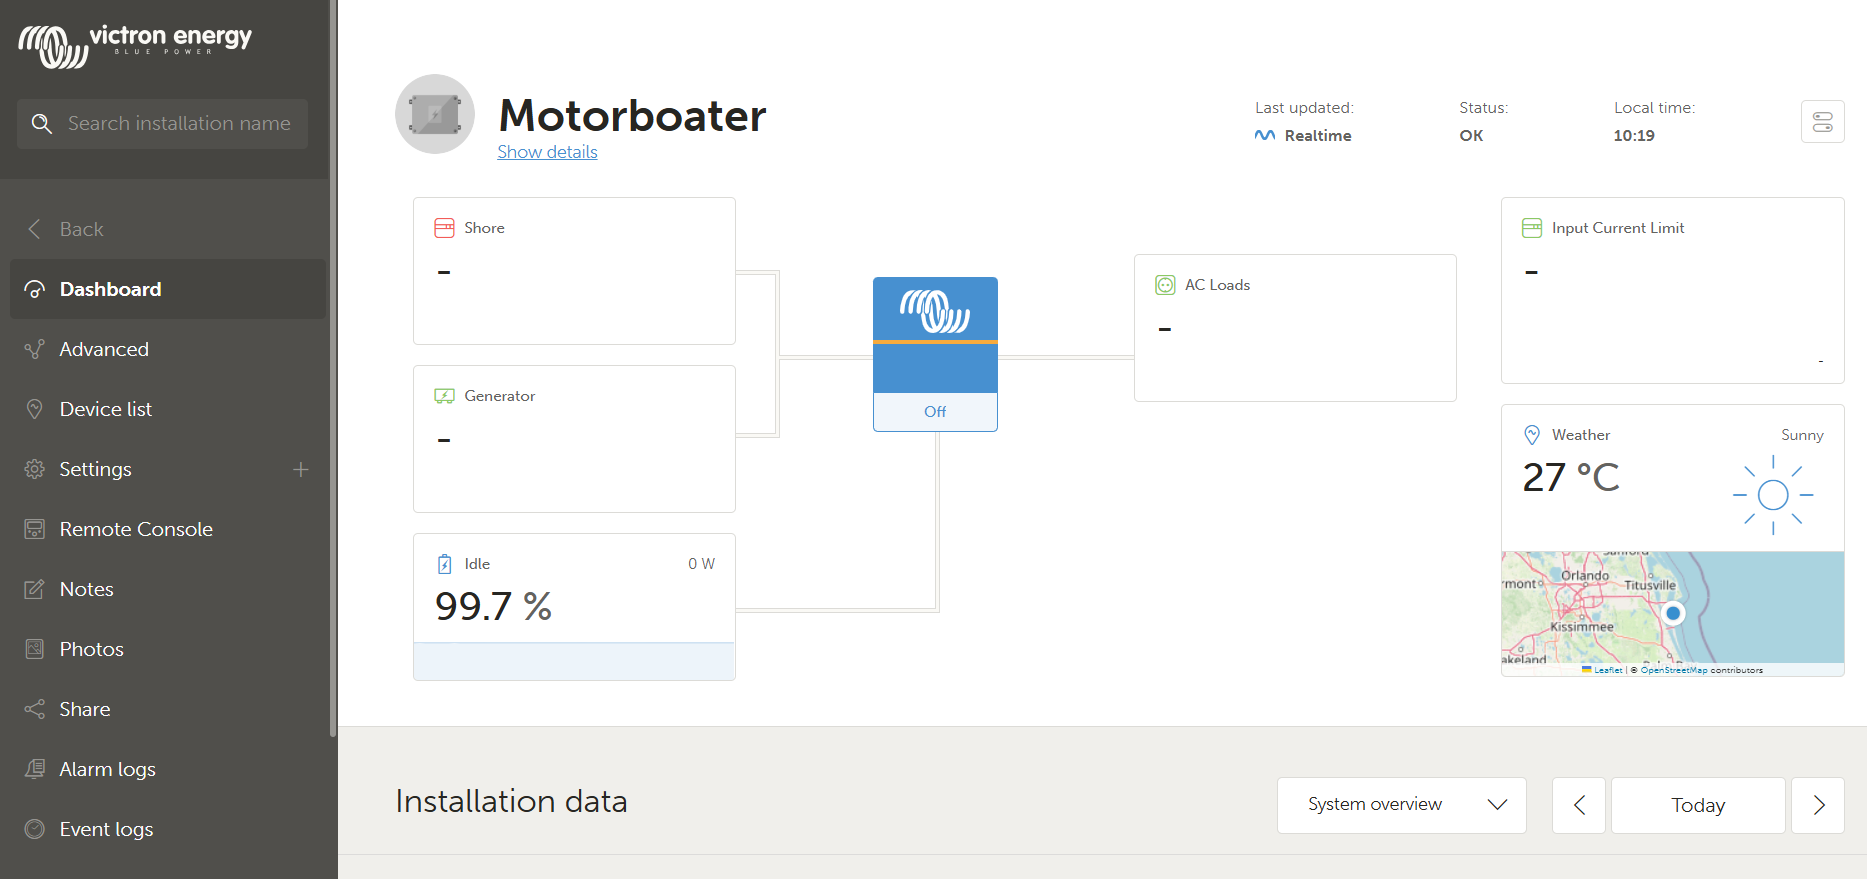1867x879 pixels.
Task: Click the Shore power icon
Action: [x=444, y=228]
